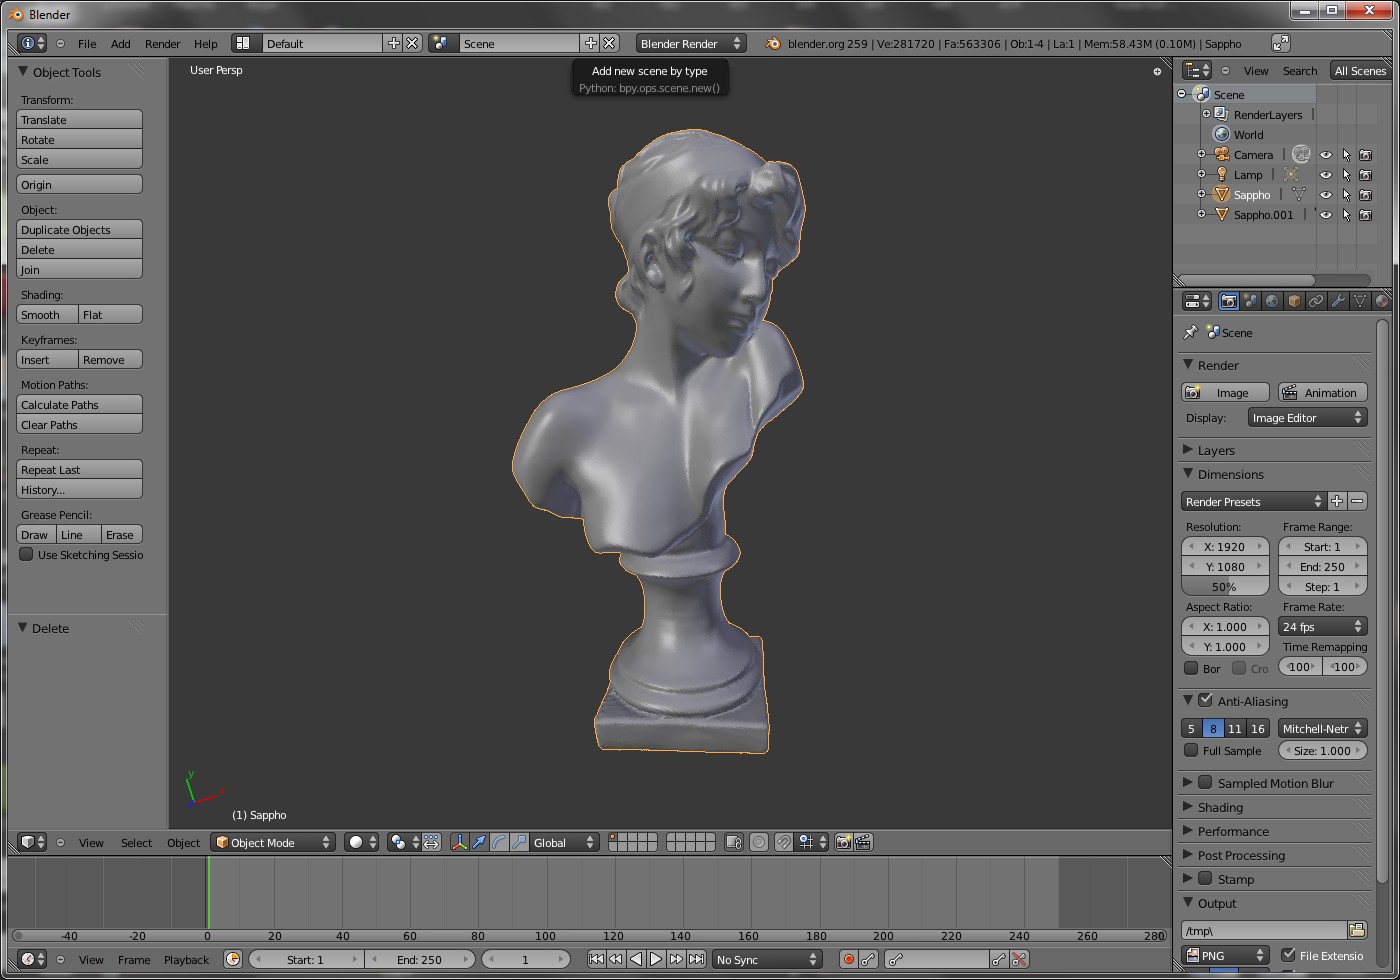The image size is (1400, 980).
Task: Toggle Lamp visibility eye in outliner
Action: pyautogui.click(x=1326, y=175)
